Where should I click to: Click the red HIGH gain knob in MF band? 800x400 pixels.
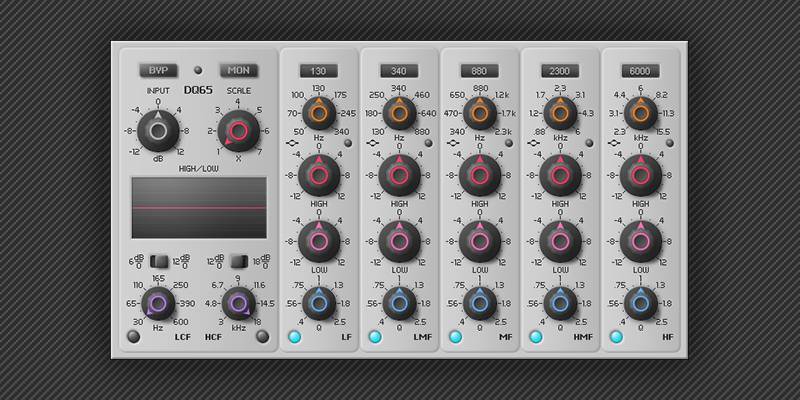pyautogui.click(x=480, y=175)
